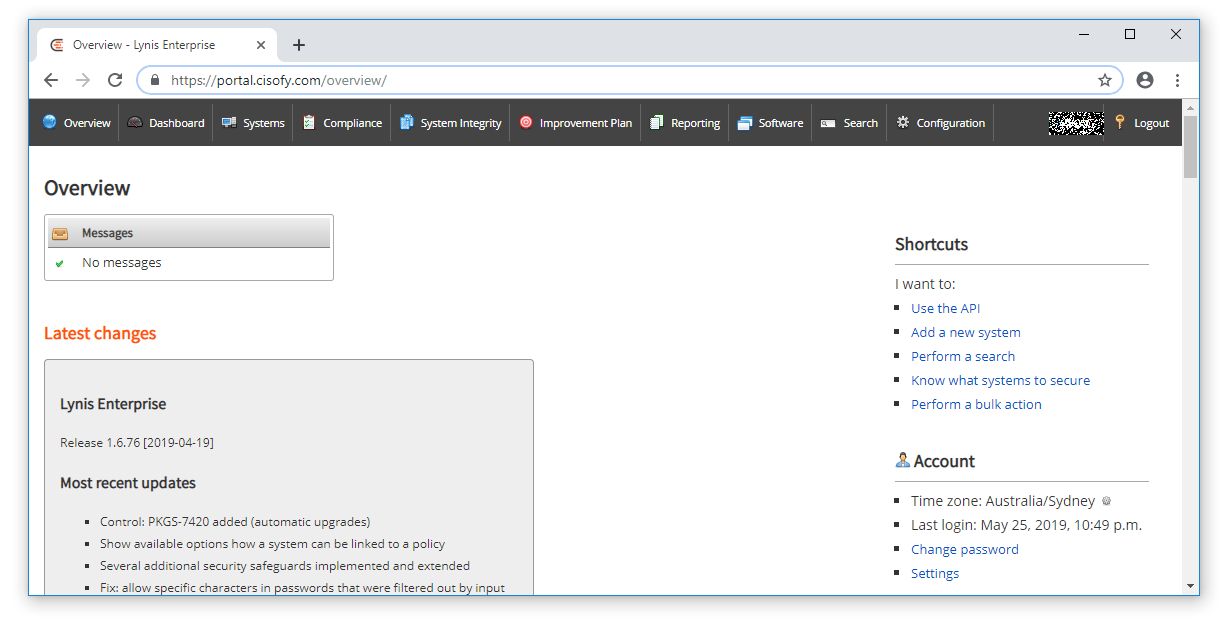
Task: Click the Account person icon
Action: (x=902, y=460)
